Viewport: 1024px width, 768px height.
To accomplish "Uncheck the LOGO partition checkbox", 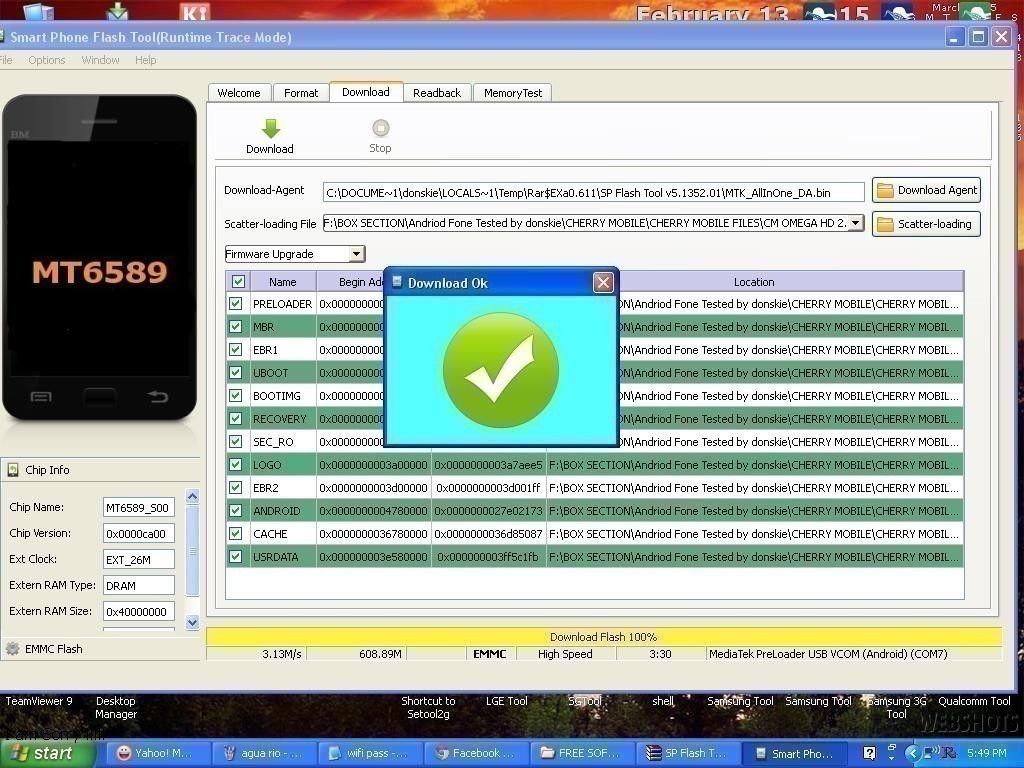I will pos(236,465).
